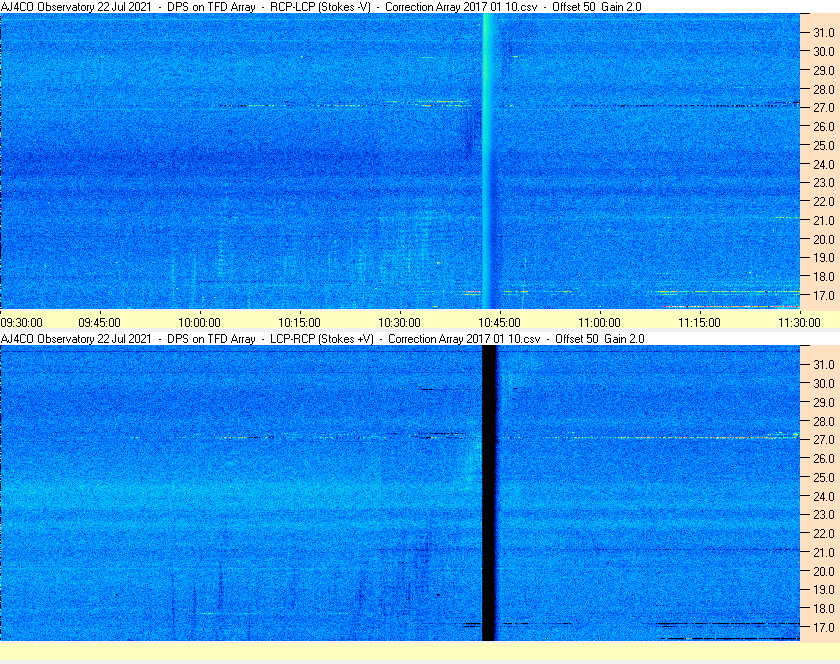Click 17.0 frequency label on Stokes -V chart

pos(824,295)
